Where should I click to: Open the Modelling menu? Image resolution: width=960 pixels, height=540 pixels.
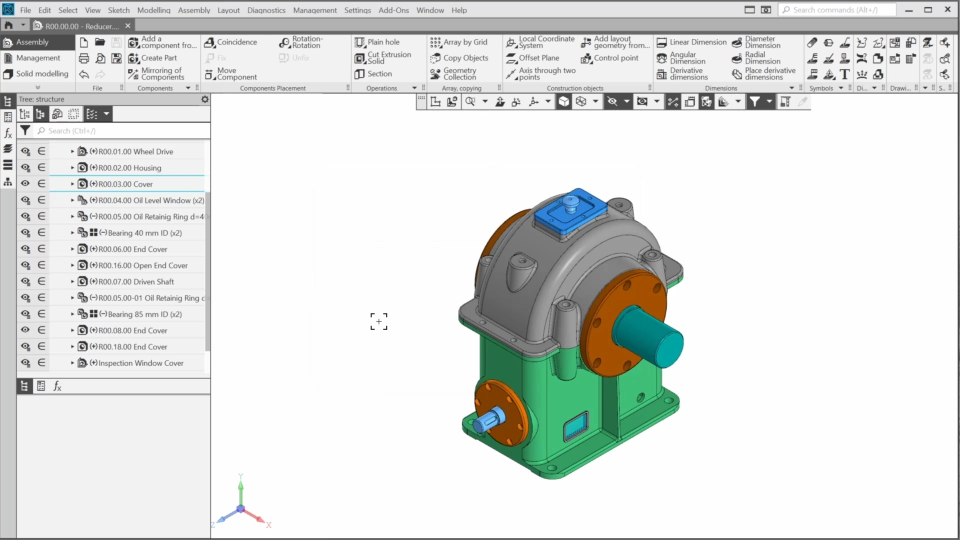[153, 10]
